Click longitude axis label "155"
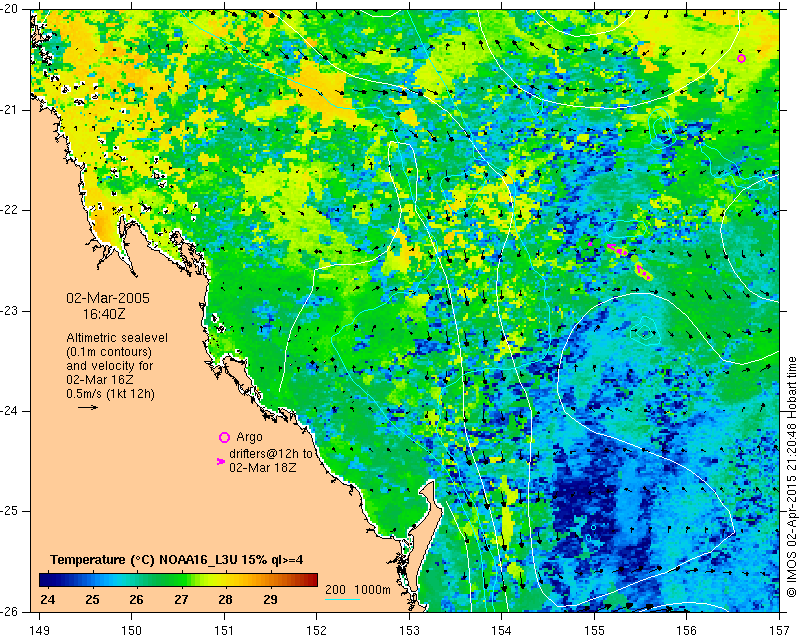 click(x=594, y=631)
